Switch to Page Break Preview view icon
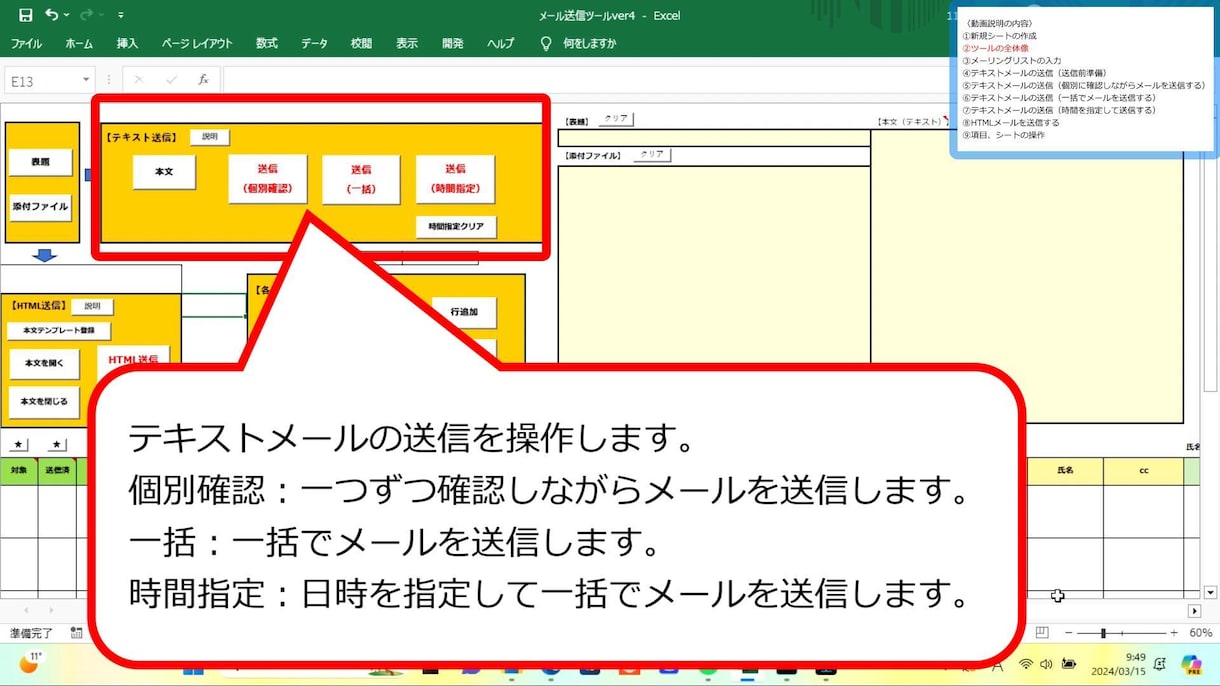The image size is (1220, 686). pyautogui.click(x=1042, y=633)
